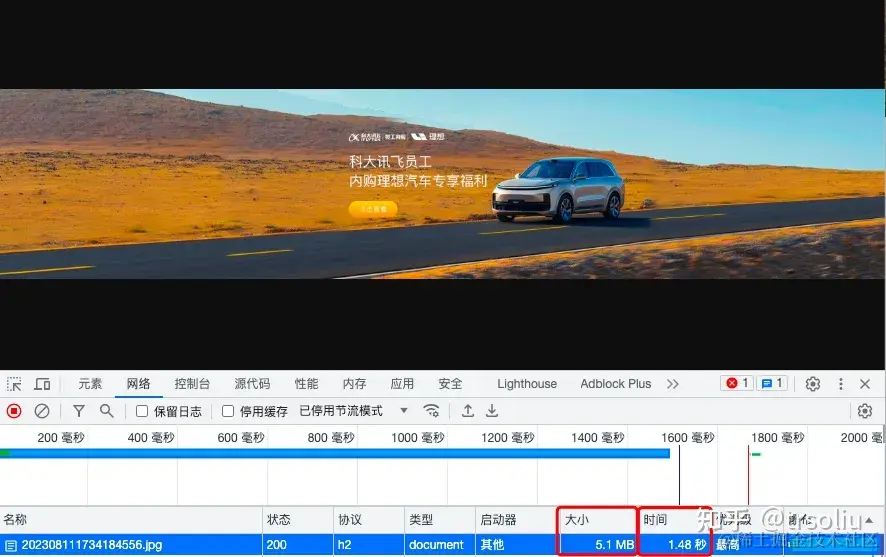Import HAR file upload icon
The width and height of the screenshot is (886, 557).
467,411
